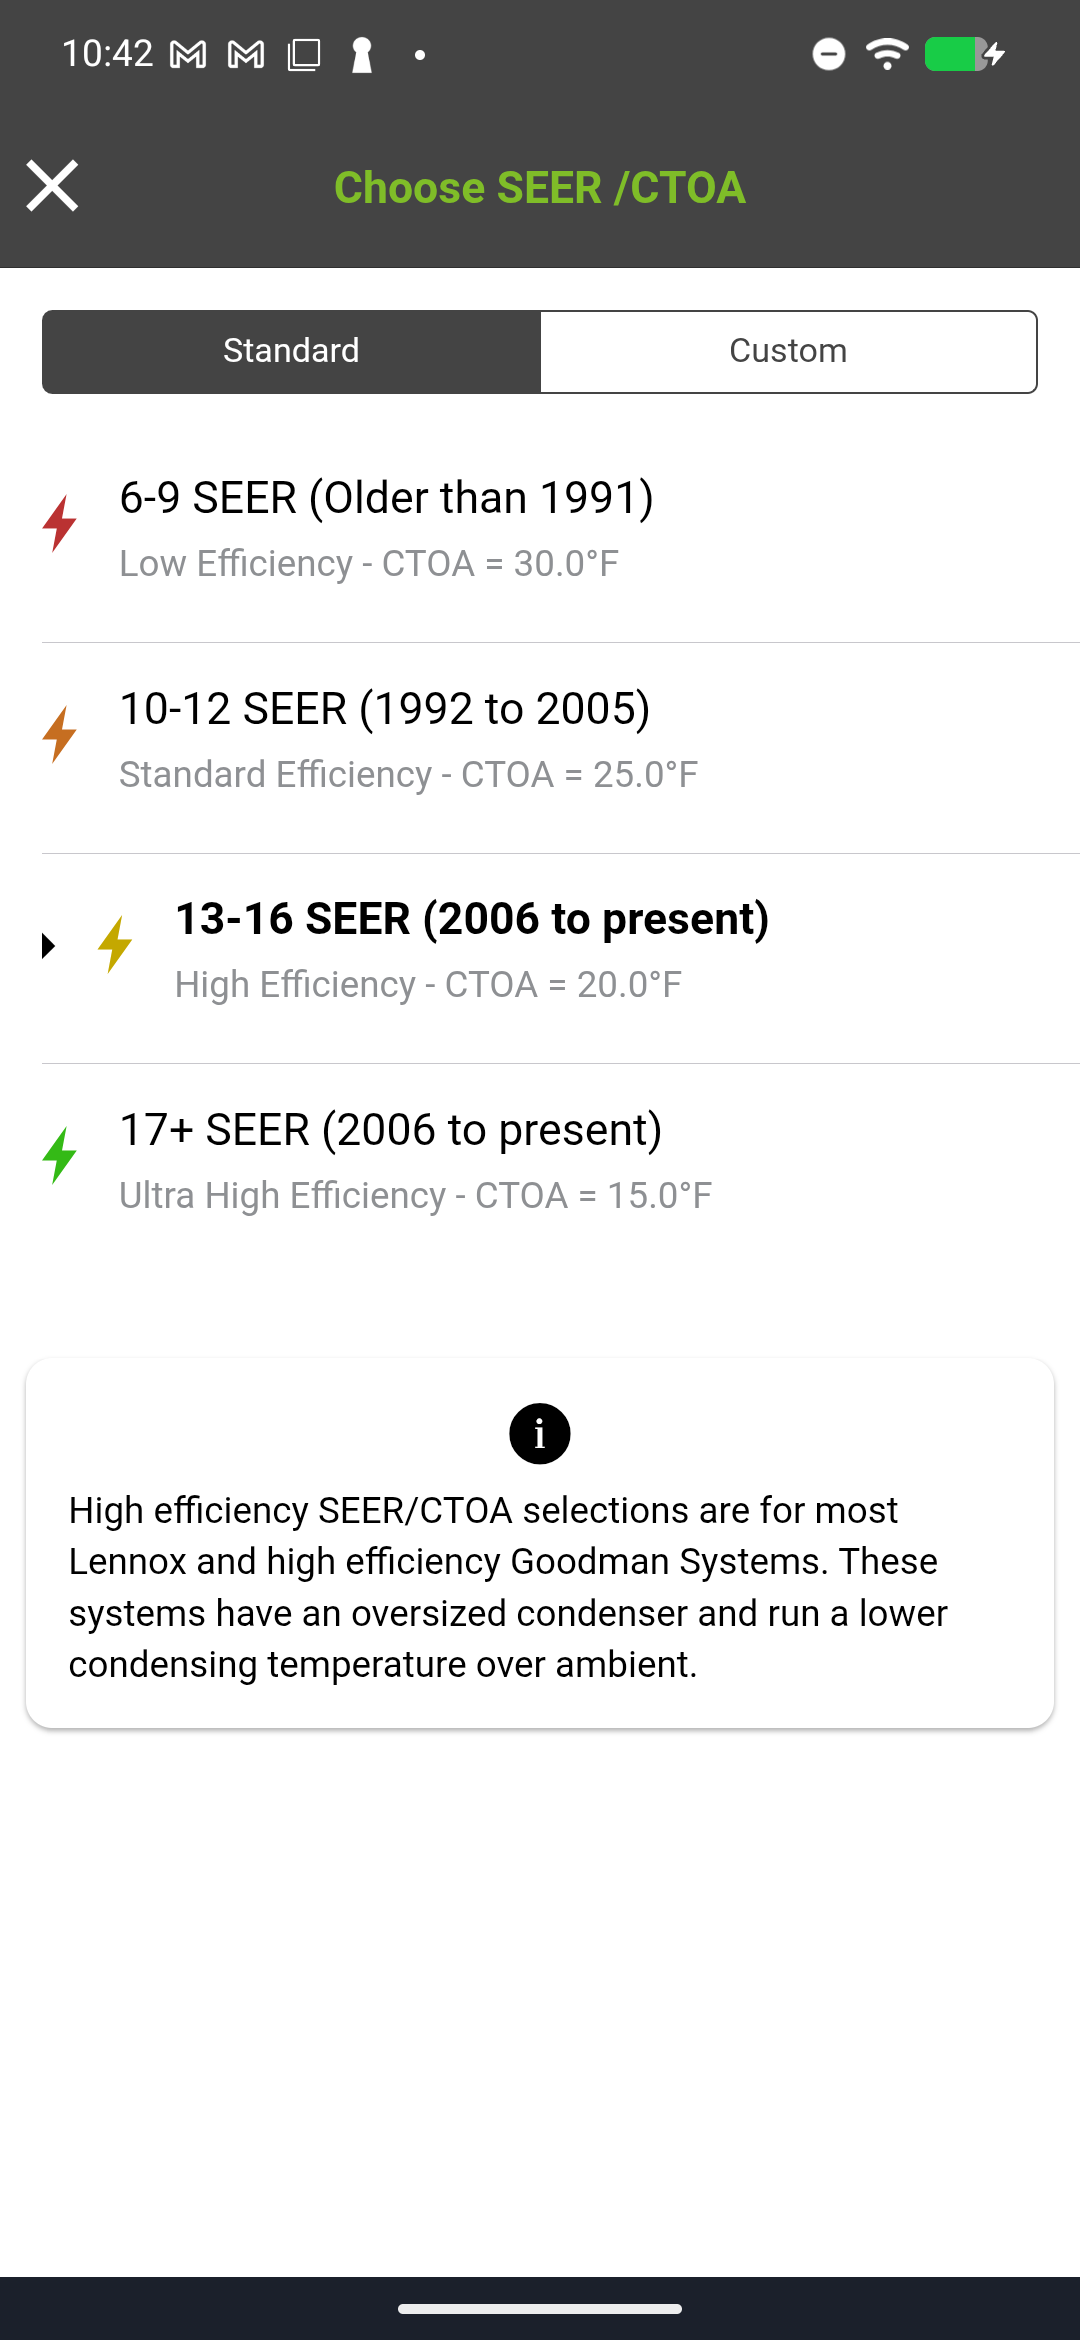Tap the yellow lightning bolt icon
Image resolution: width=1080 pixels, height=2340 pixels.
115,944
